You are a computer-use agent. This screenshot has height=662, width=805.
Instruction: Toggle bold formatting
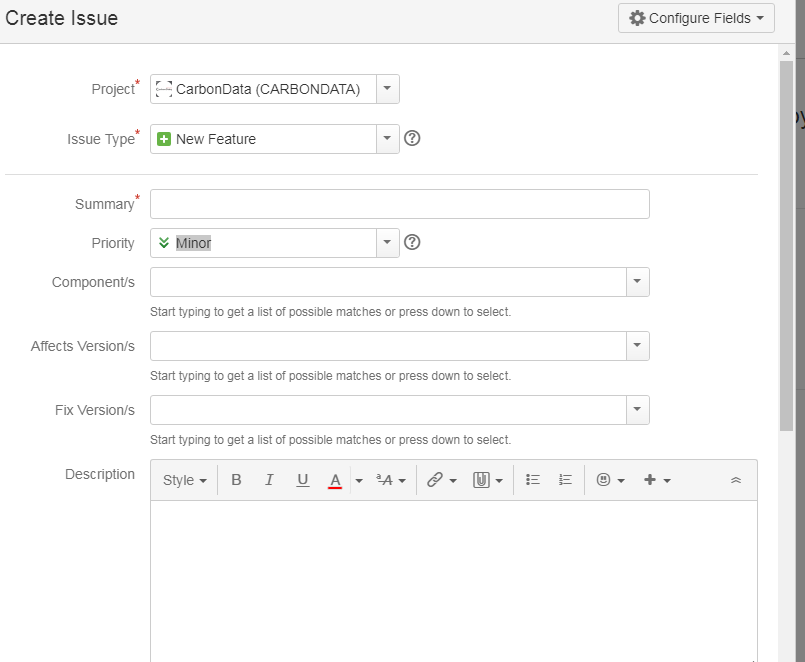coord(236,480)
